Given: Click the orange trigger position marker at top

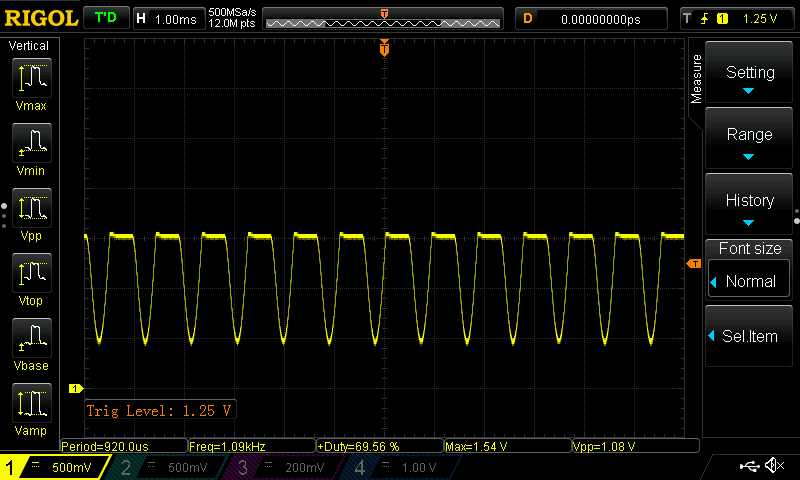Looking at the screenshot, I should pos(384,48).
